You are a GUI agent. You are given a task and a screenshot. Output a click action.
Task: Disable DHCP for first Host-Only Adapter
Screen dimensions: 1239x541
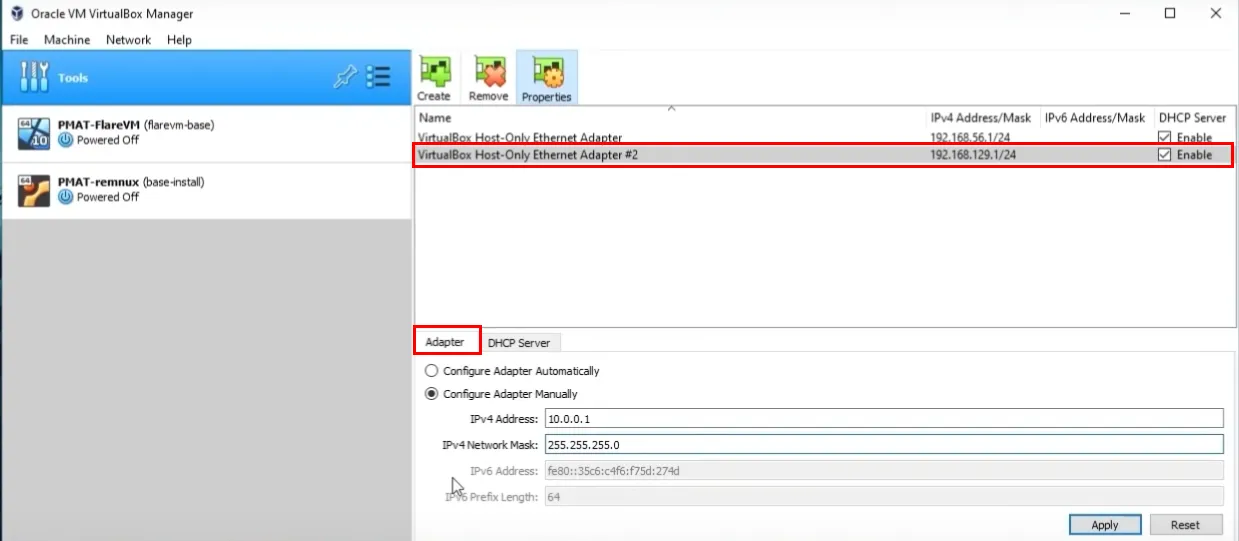1165,138
